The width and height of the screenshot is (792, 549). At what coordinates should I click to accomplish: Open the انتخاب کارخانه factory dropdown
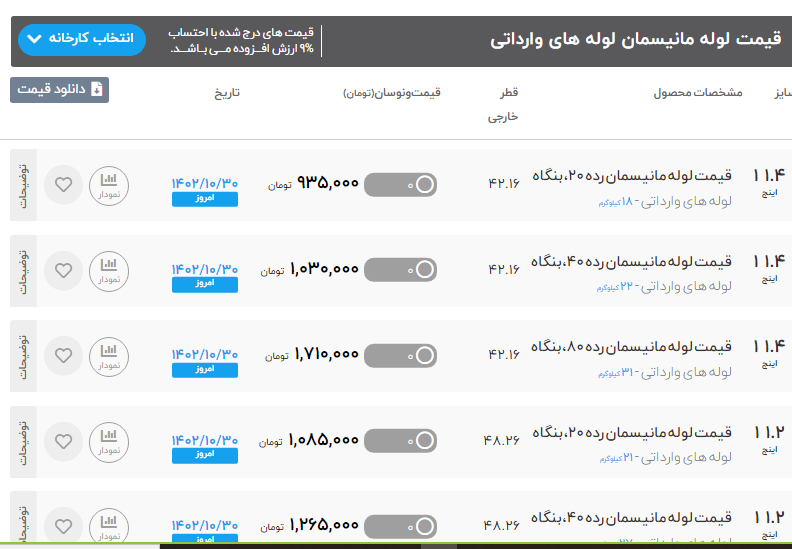pyautogui.click(x=82, y=39)
